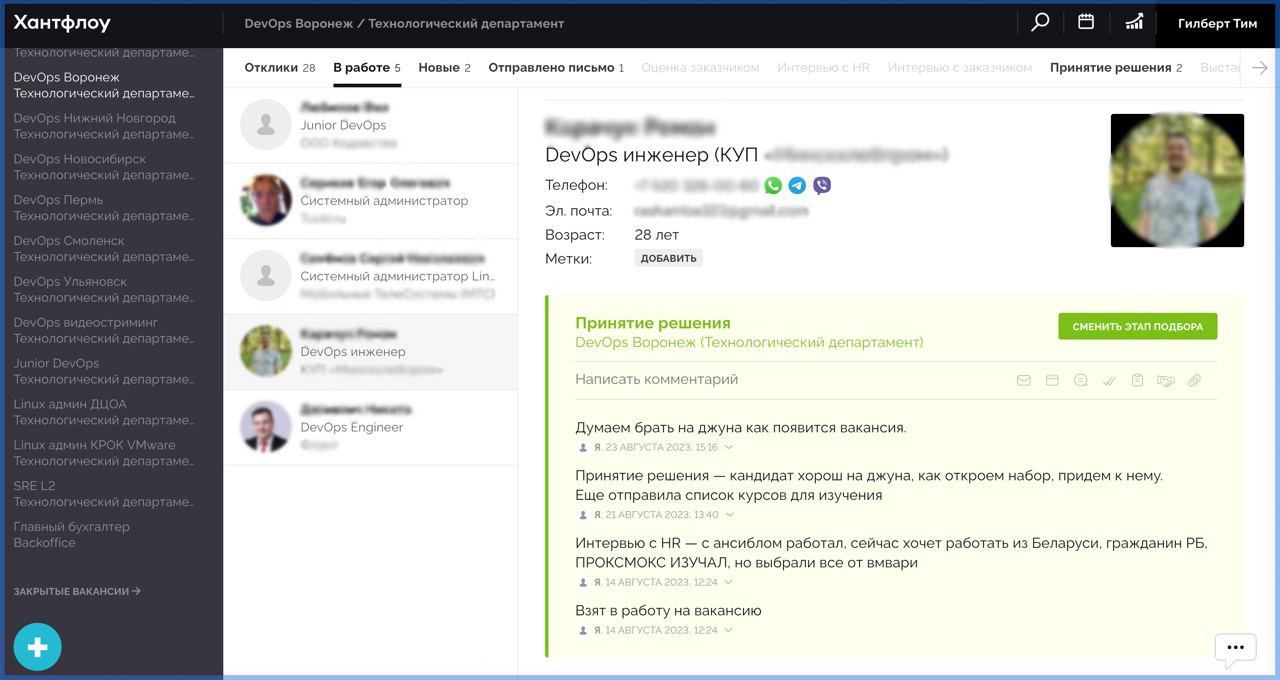Expand options for the 21 августа 2023 comment
Image resolution: width=1280 pixels, height=680 pixels.
(729, 515)
